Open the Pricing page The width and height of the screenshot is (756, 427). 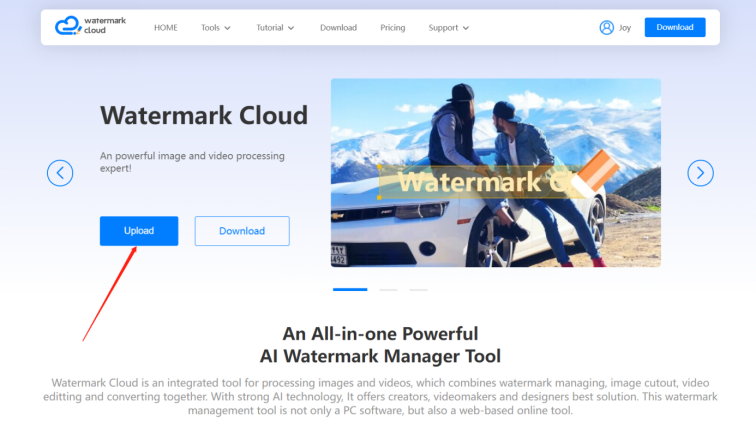coord(392,28)
